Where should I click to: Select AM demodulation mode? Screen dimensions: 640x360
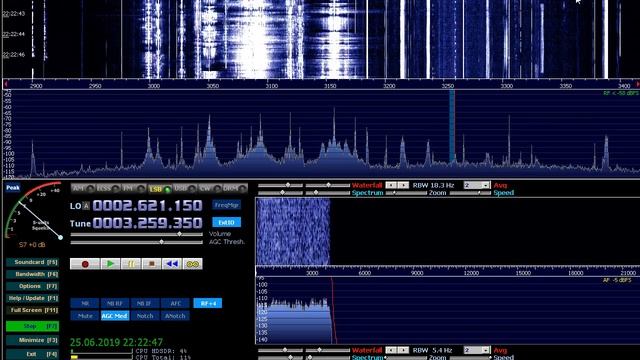pyautogui.click(x=83, y=189)
